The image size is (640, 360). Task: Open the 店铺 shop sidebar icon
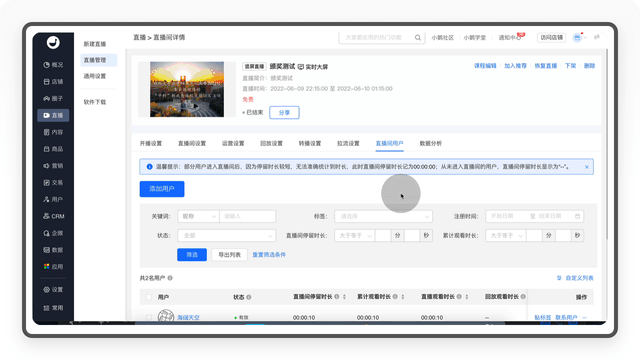[47, 82]
